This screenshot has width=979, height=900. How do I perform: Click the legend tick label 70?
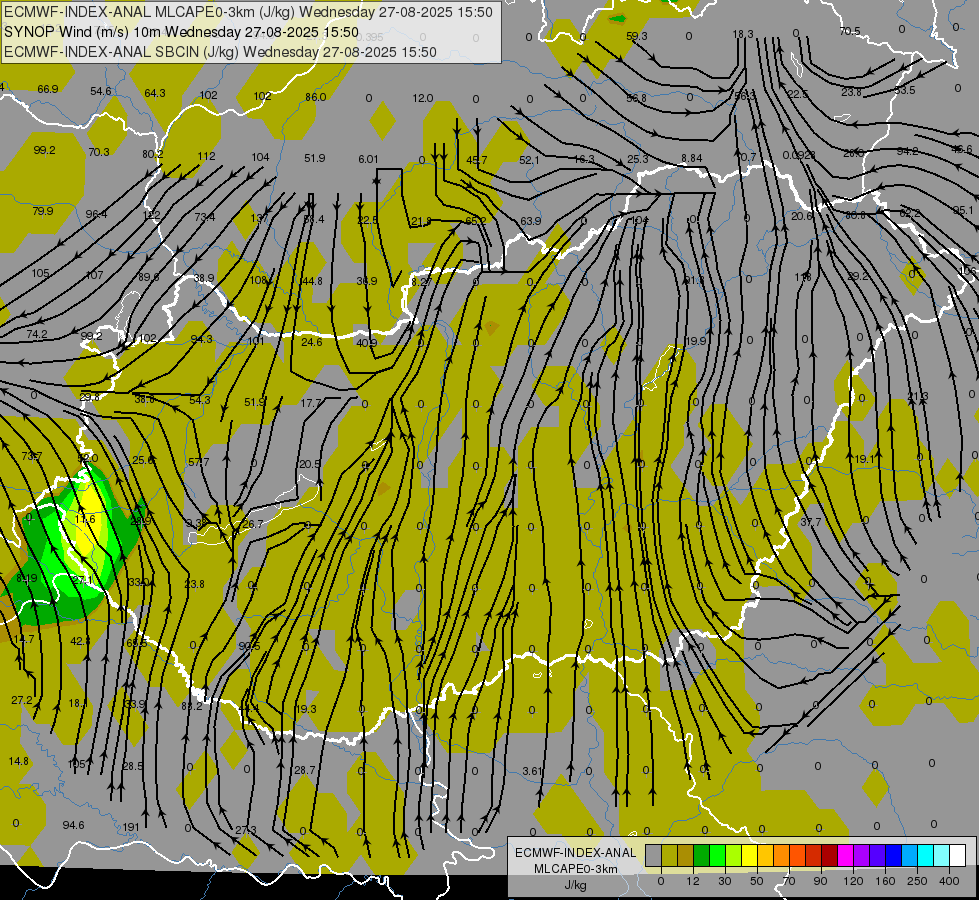coord(789,881)
